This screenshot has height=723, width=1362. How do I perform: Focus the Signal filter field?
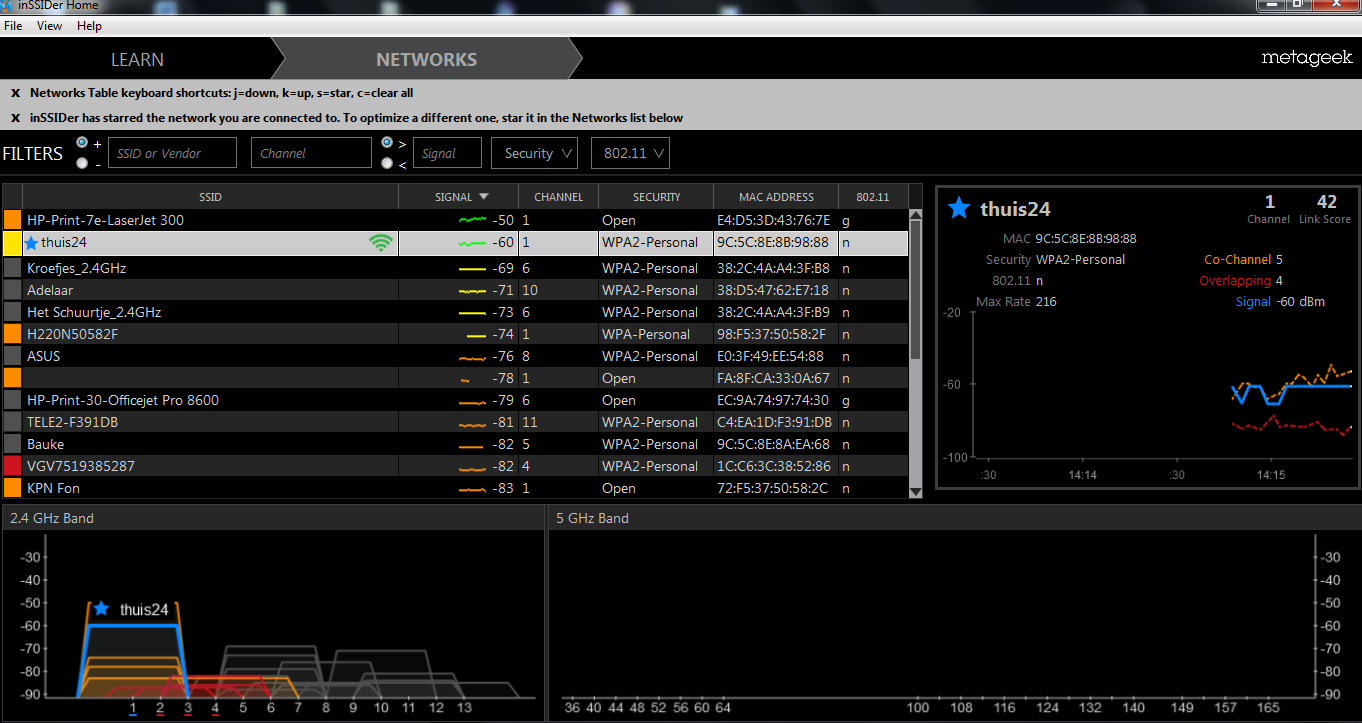(447, 153)
